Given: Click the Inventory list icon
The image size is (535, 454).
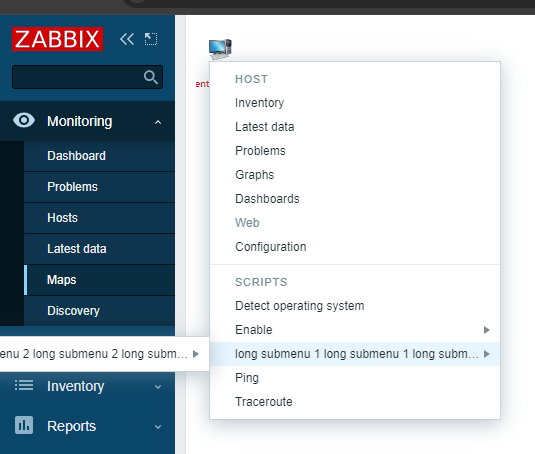Looking at the screenshot, I should [24, 386].
